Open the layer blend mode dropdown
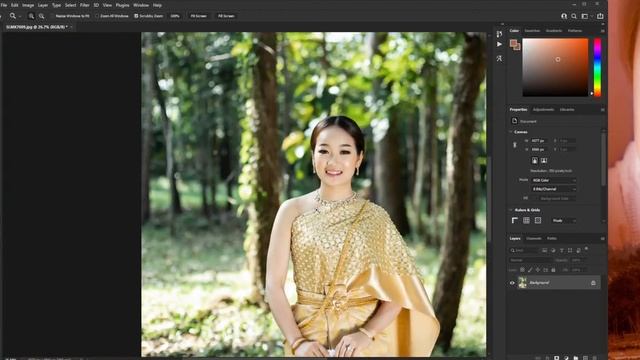Image resolution: width=640 pixels, height=360 pixels. tap(530, 260)
